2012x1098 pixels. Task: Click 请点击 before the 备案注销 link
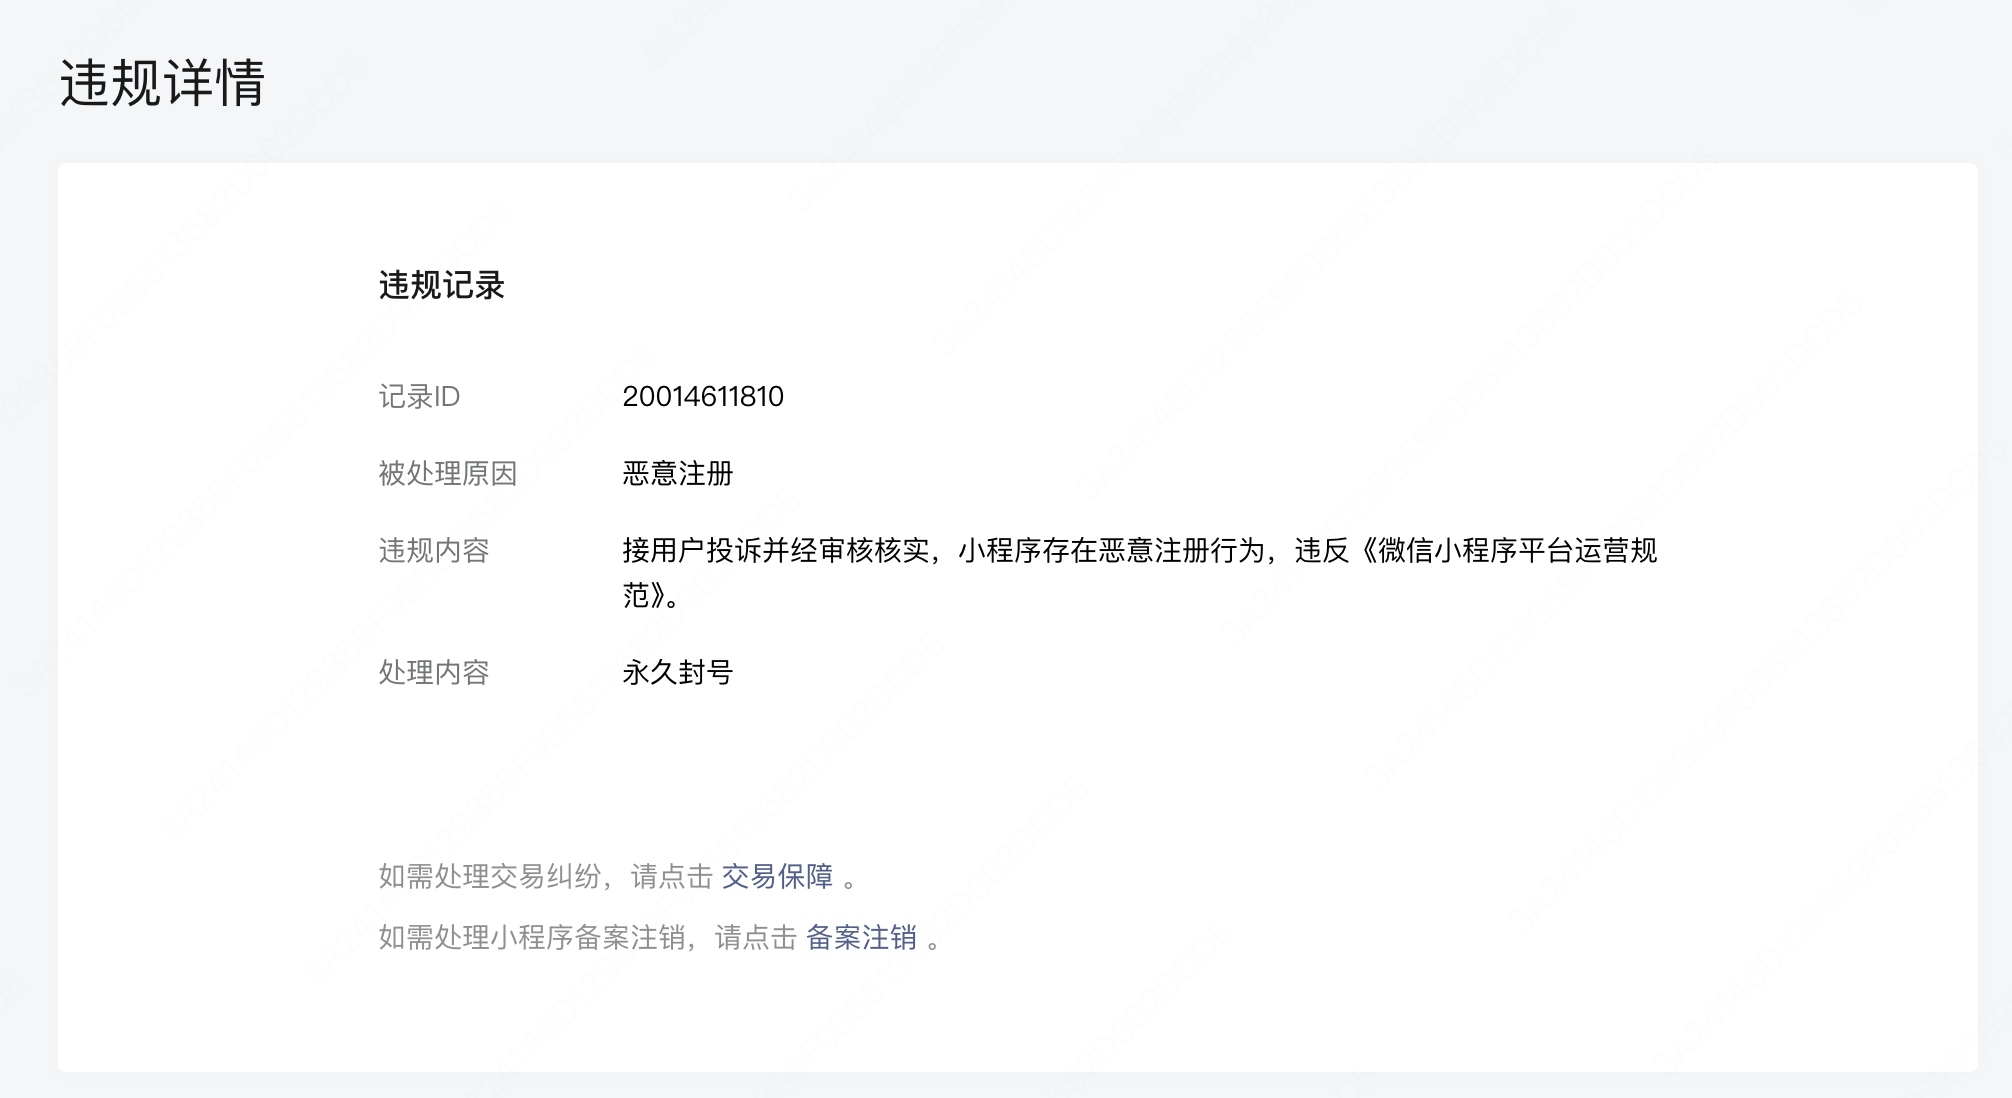click(755, 938)
